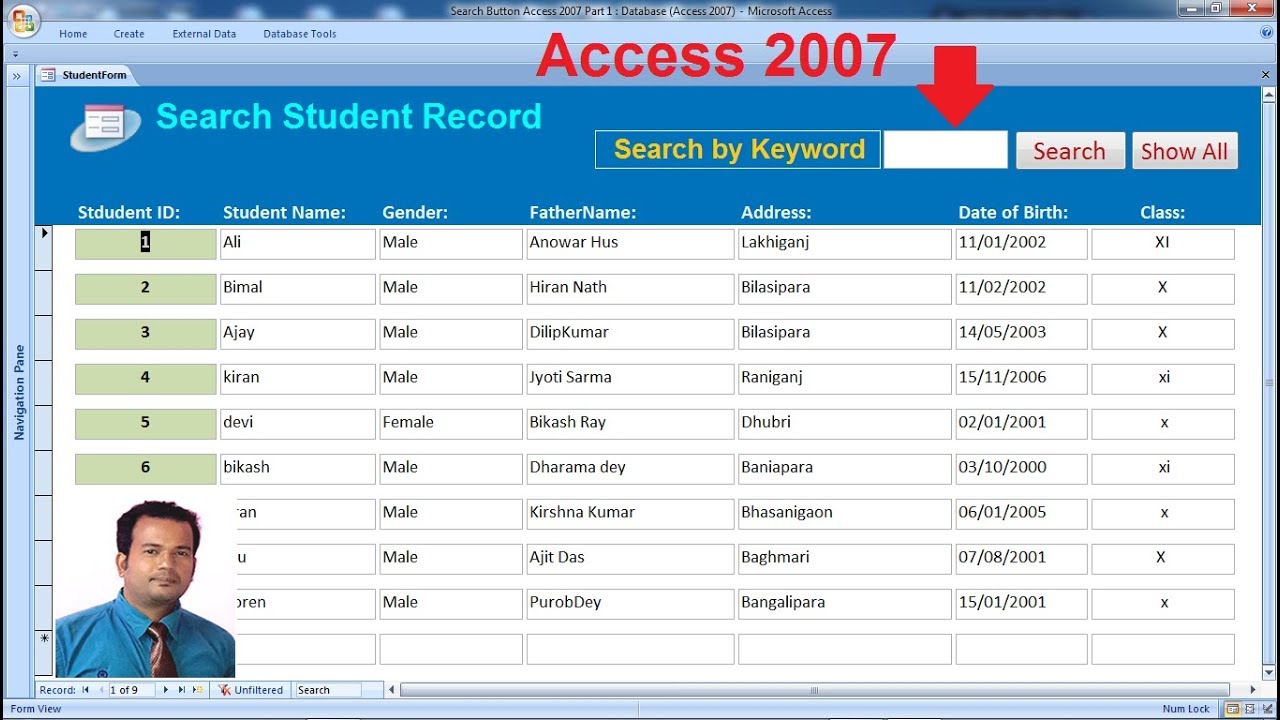The height and width of the screenshot is (720, 1280).
Task: Open the Database Tools ribbon tab
Action: click(300, 34)
